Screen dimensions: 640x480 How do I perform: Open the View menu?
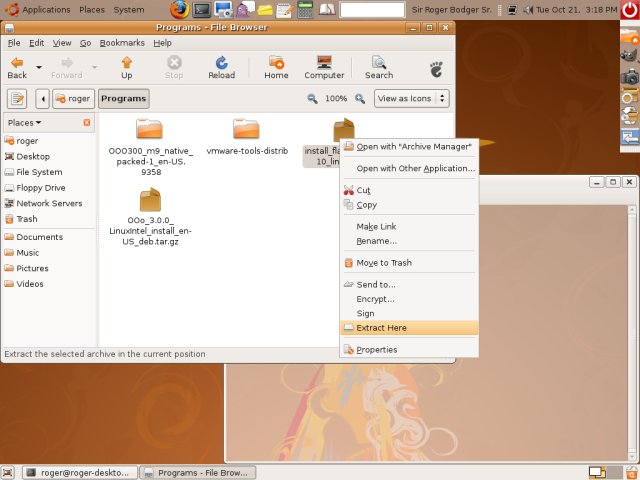[x=62, y=43]
